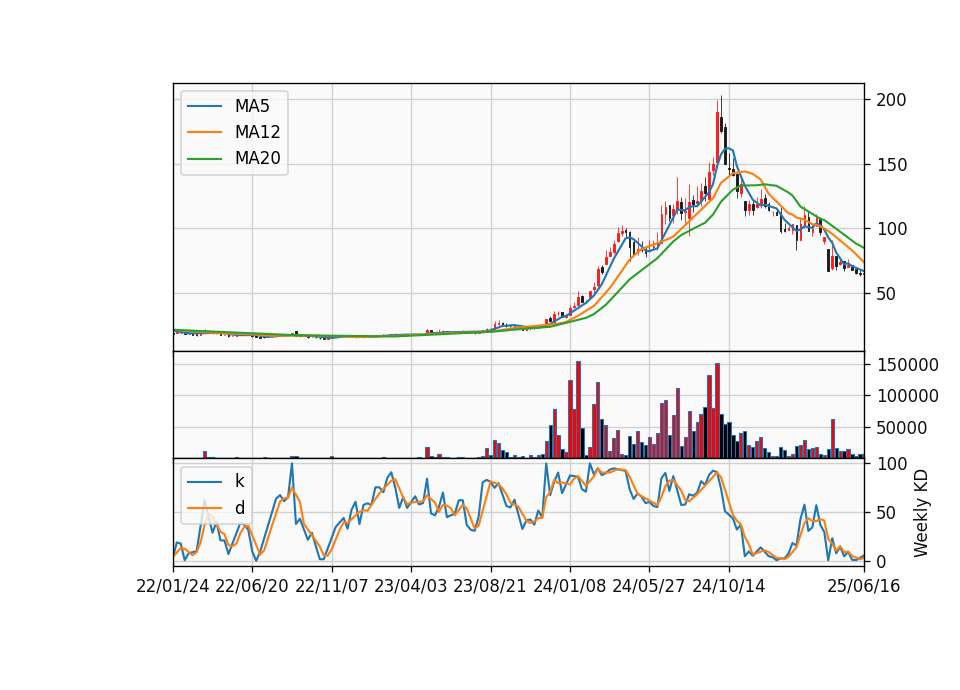Click the orange MA12 legend line sample
The width and height of the screenshot is (960, 690).
point(204,132)
